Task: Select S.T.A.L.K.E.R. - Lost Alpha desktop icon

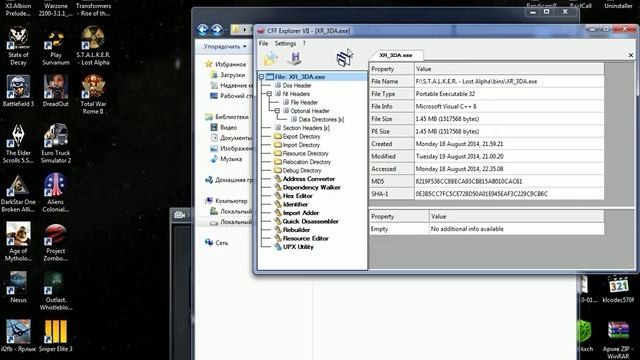Action: point(93,46)
